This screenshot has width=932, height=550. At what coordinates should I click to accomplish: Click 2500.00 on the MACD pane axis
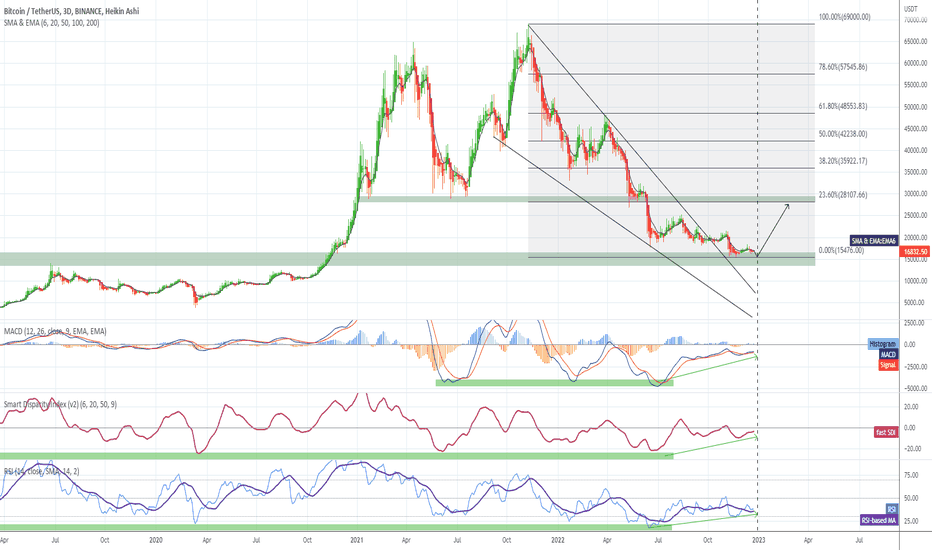914,323
